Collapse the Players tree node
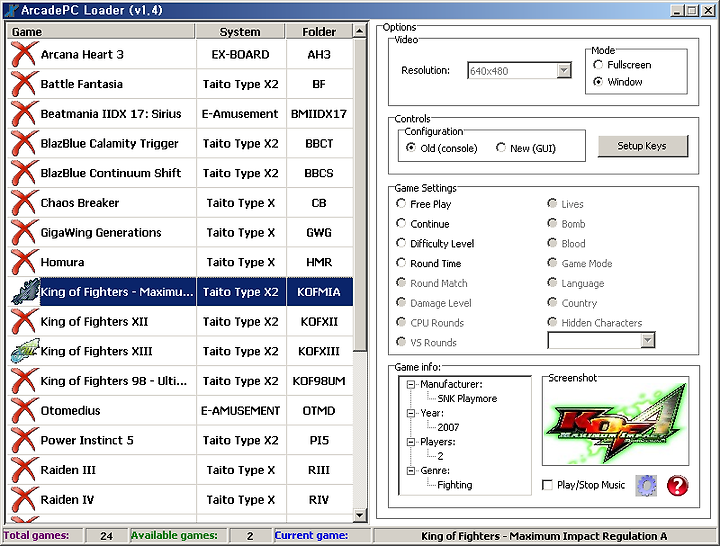 [411, 442]
